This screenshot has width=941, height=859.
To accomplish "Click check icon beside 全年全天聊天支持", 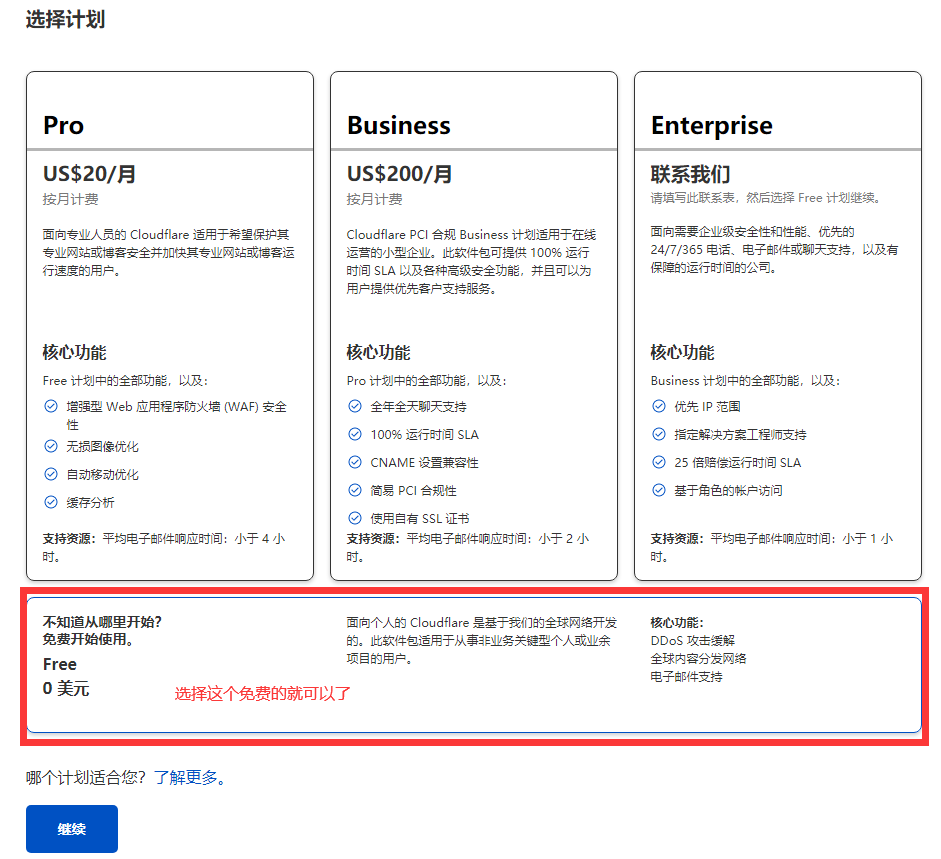I will point(355,406).
